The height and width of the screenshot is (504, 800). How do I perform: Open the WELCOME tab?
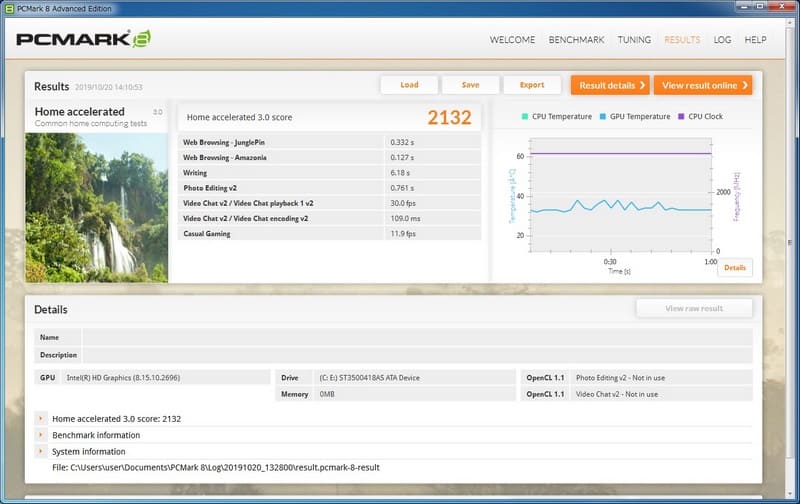coord(512,40)
